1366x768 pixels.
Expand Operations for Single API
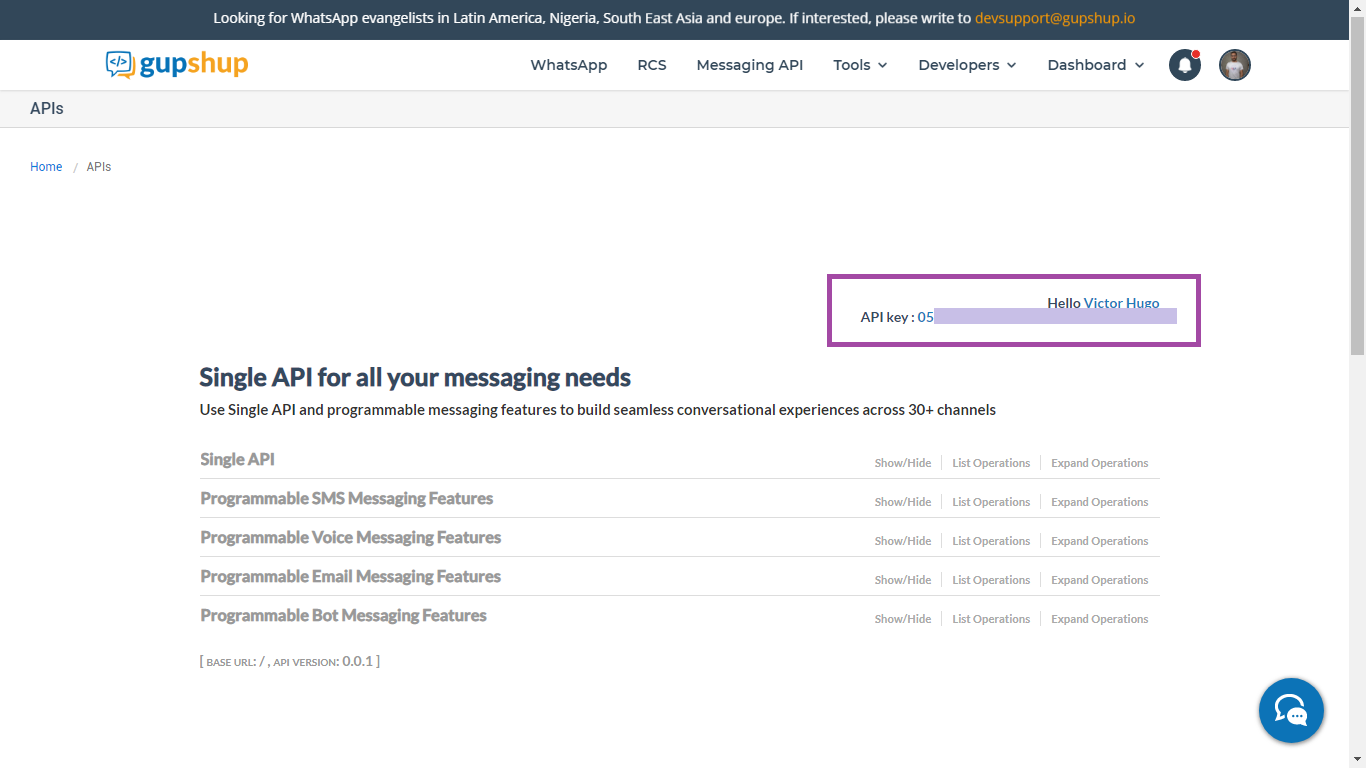coord(1100,463)
